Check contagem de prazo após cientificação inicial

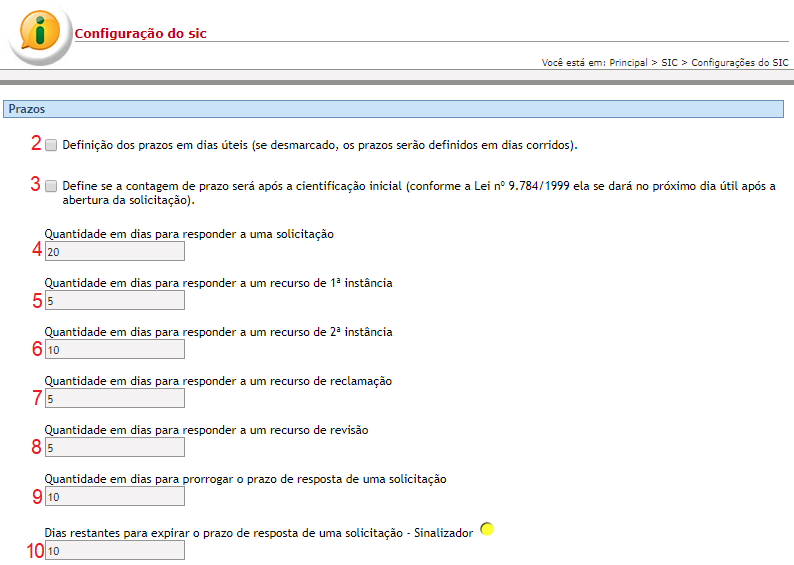point(51,186)
